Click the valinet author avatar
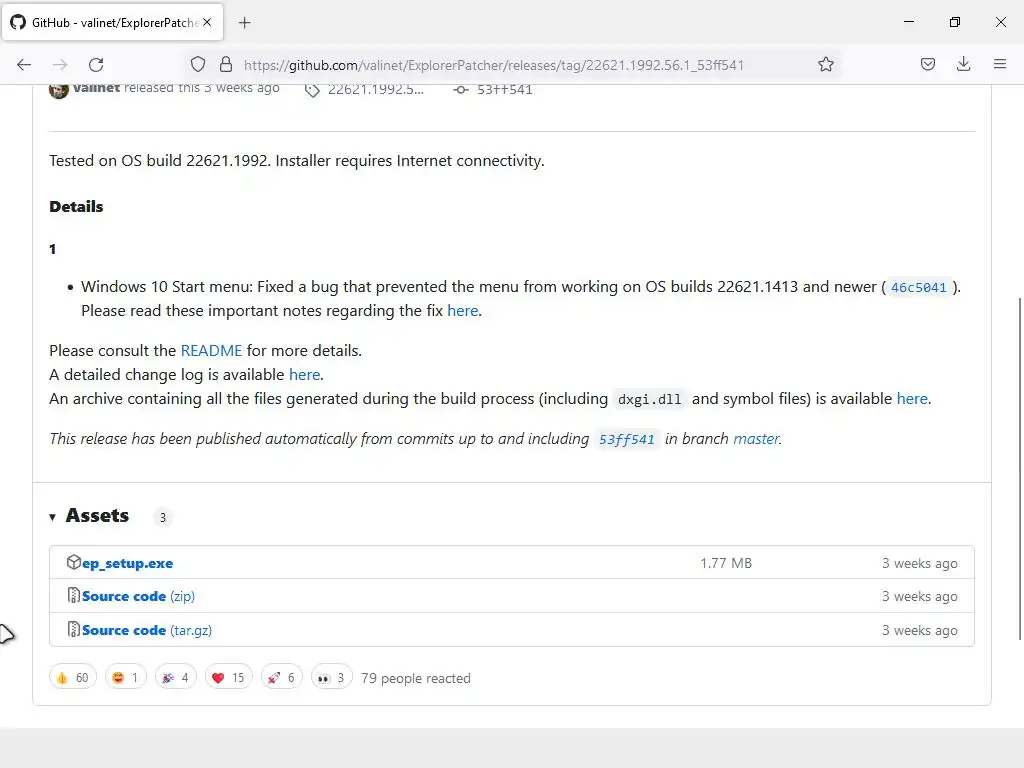1024x768 pixels. click(59, 90)
